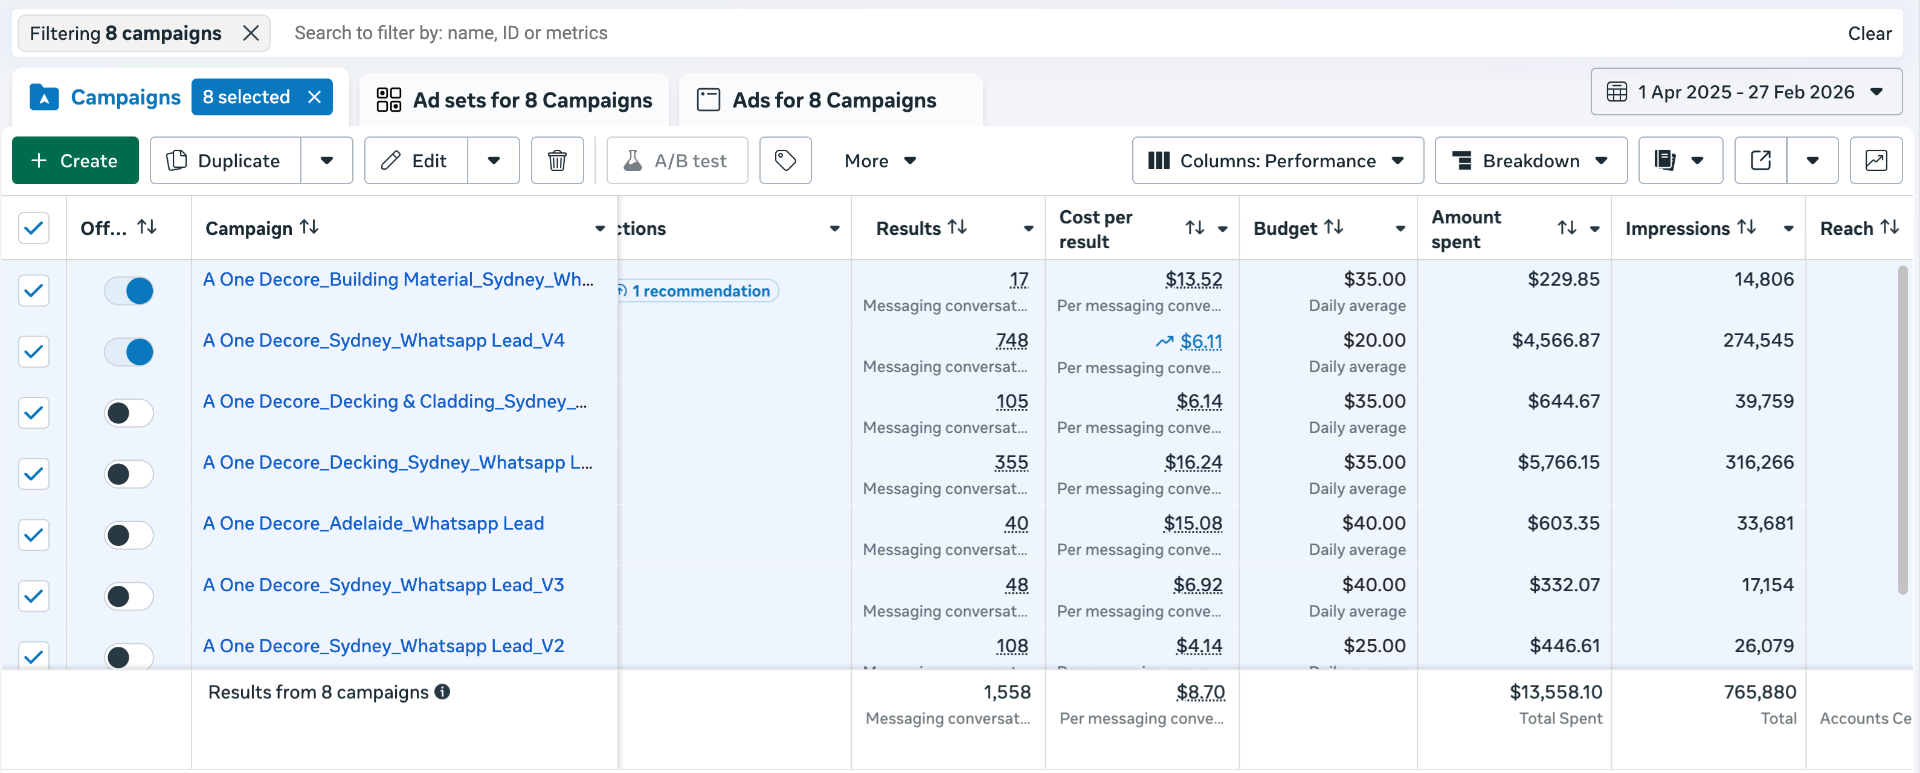This screenshot has height=773, width=1920.
Task: View the 1 recommendation badge
Action: pyautogui.click(x=698, y=291)
